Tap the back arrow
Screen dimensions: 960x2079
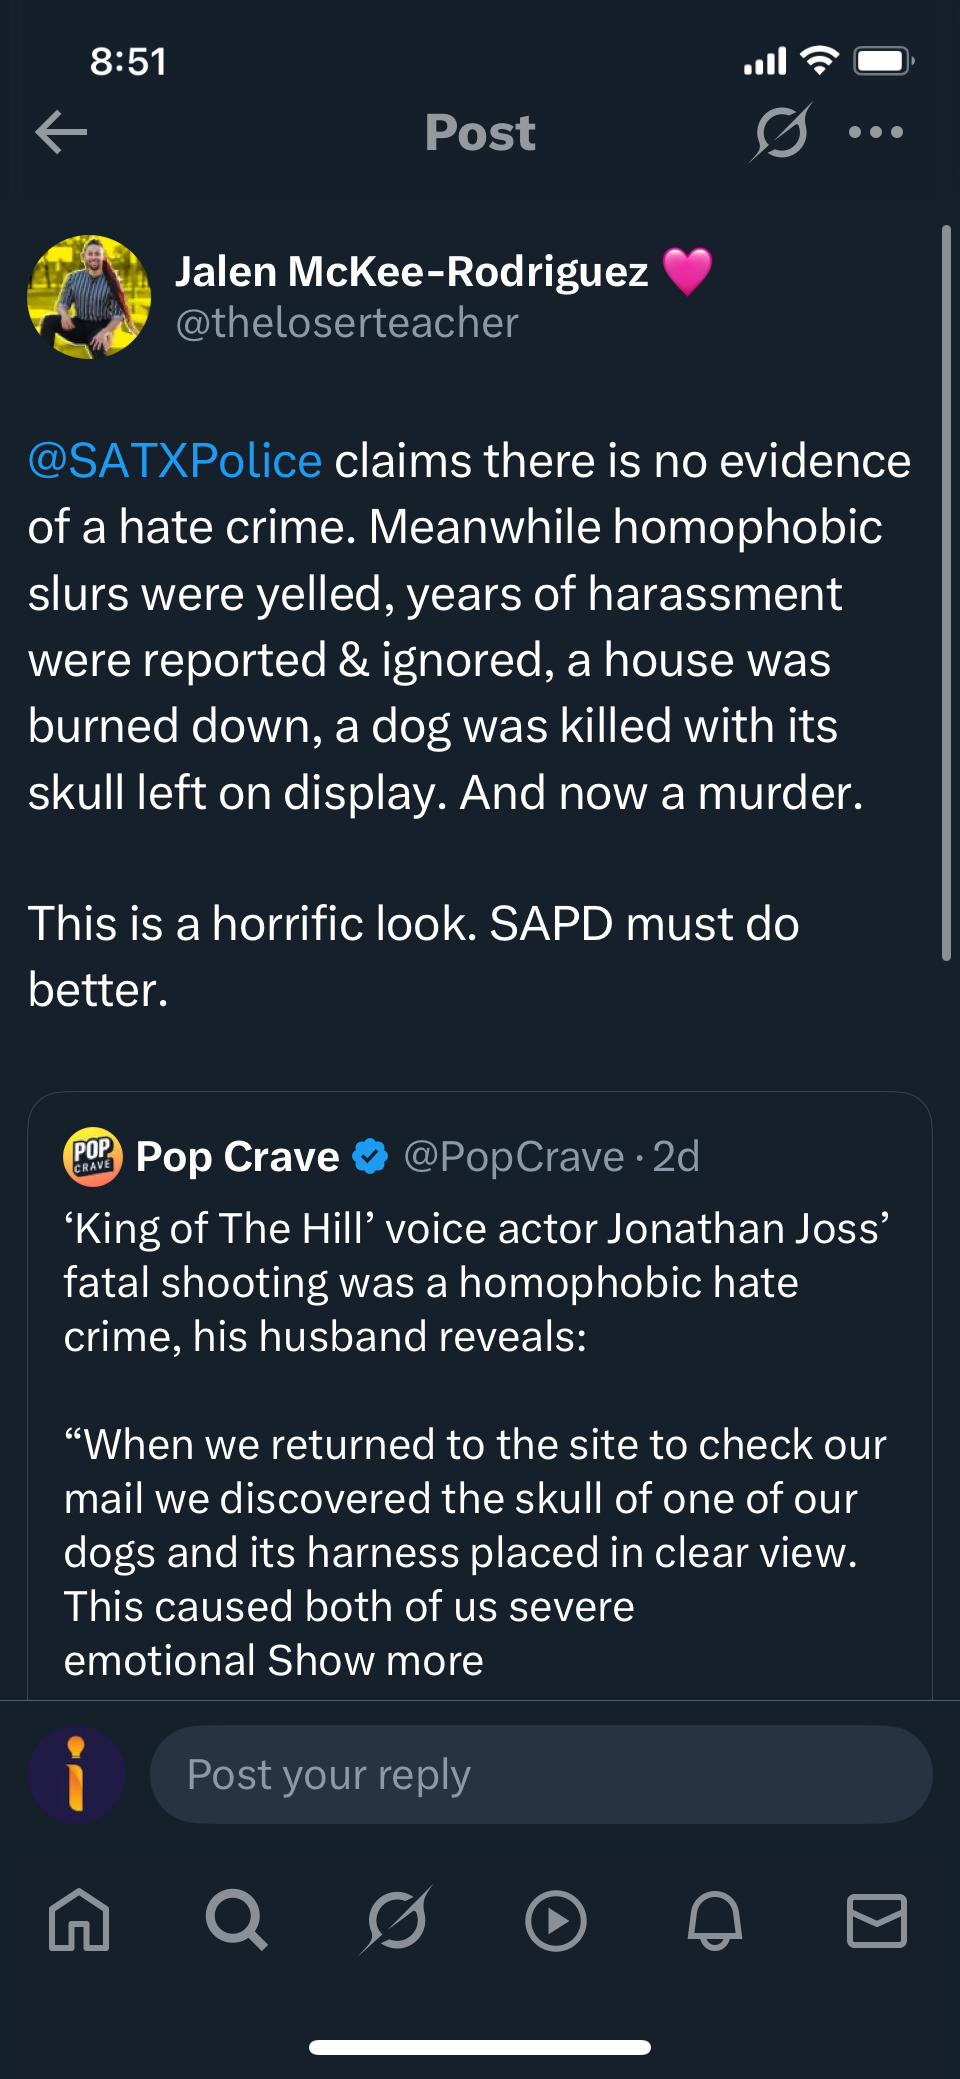(x=61, y=132)
